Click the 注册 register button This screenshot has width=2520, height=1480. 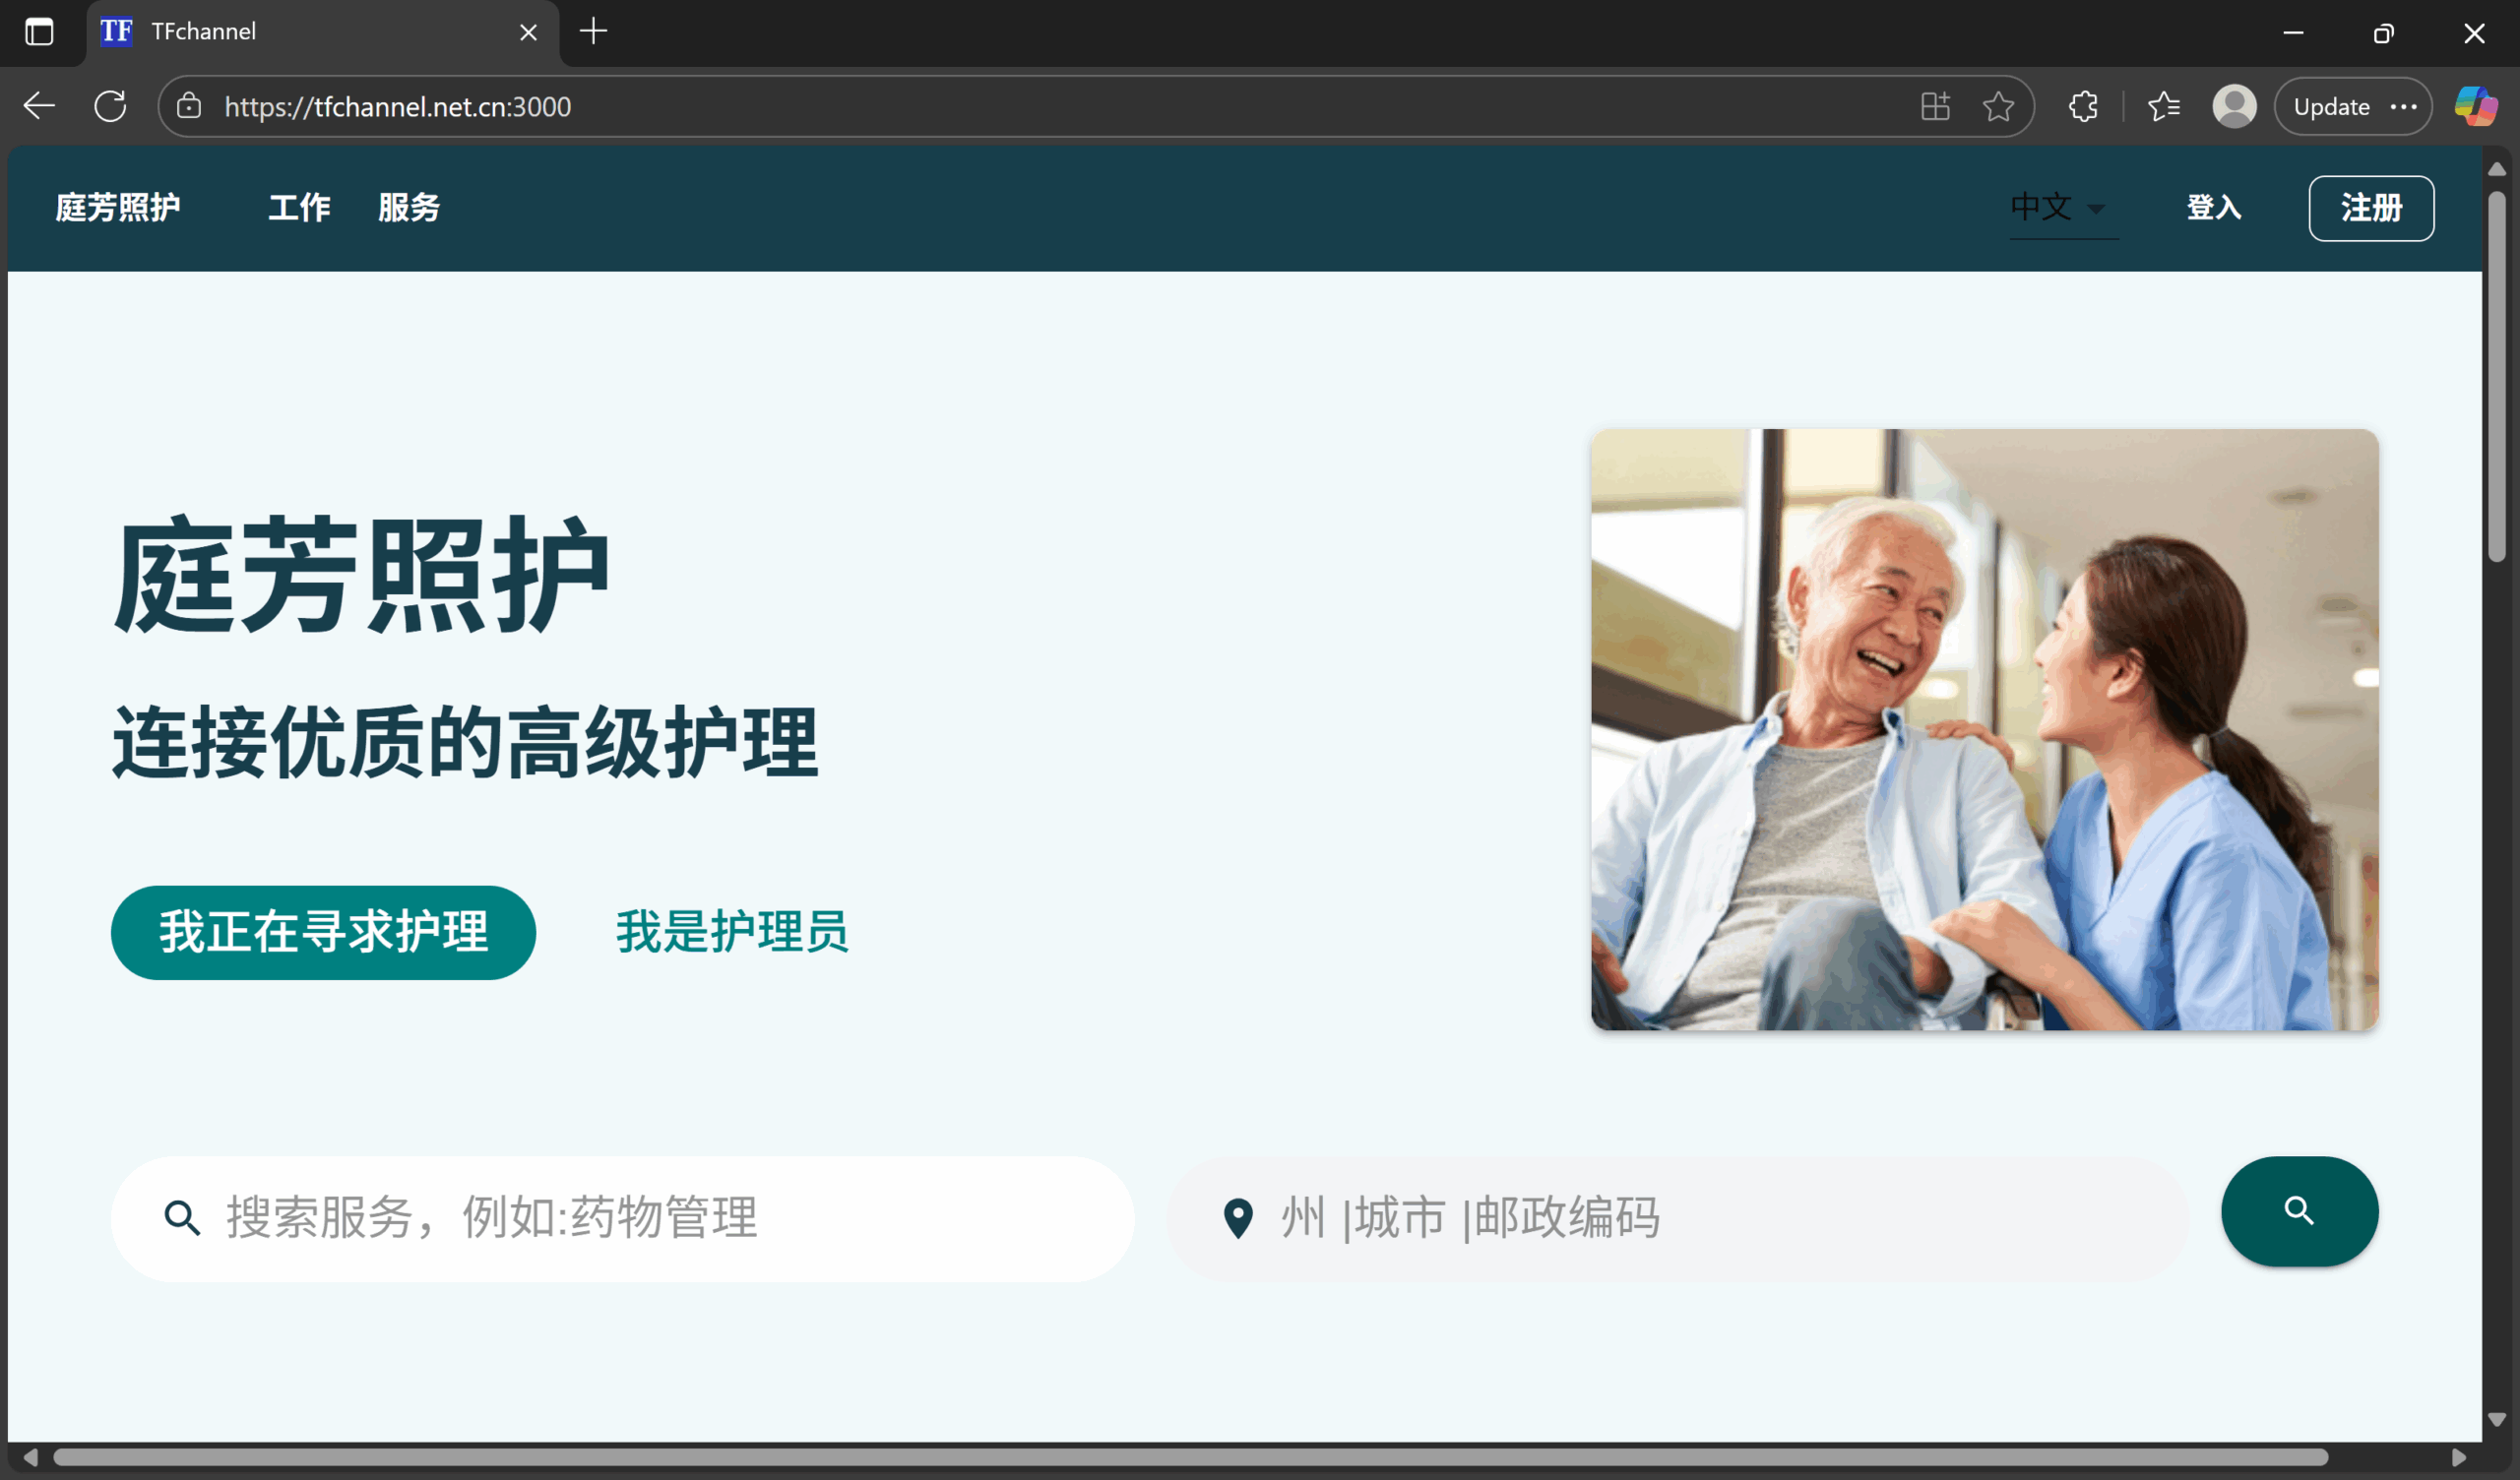pyautogui.click(x=2370, y=208)
